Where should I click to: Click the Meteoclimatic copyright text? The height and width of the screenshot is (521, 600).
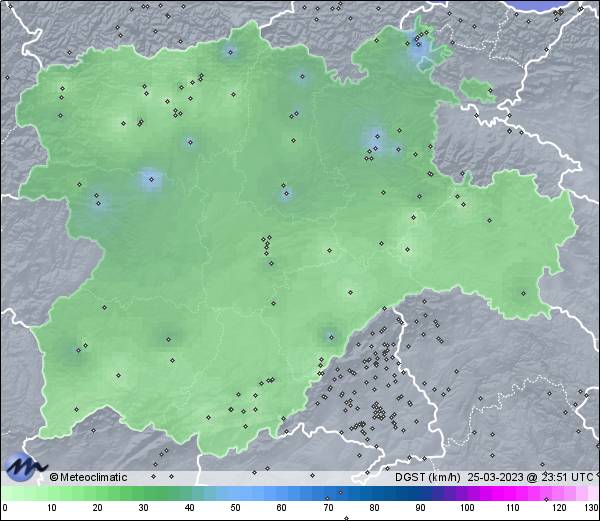click(x=88, y=477)
